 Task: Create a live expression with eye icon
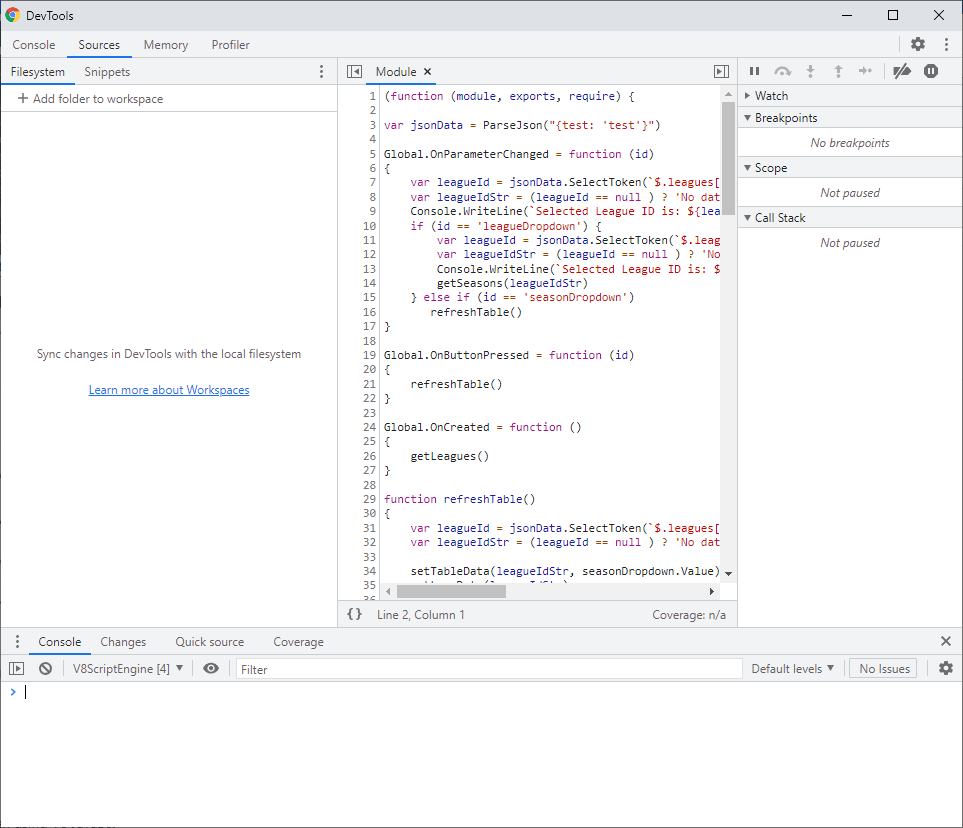tap(211, 669)
